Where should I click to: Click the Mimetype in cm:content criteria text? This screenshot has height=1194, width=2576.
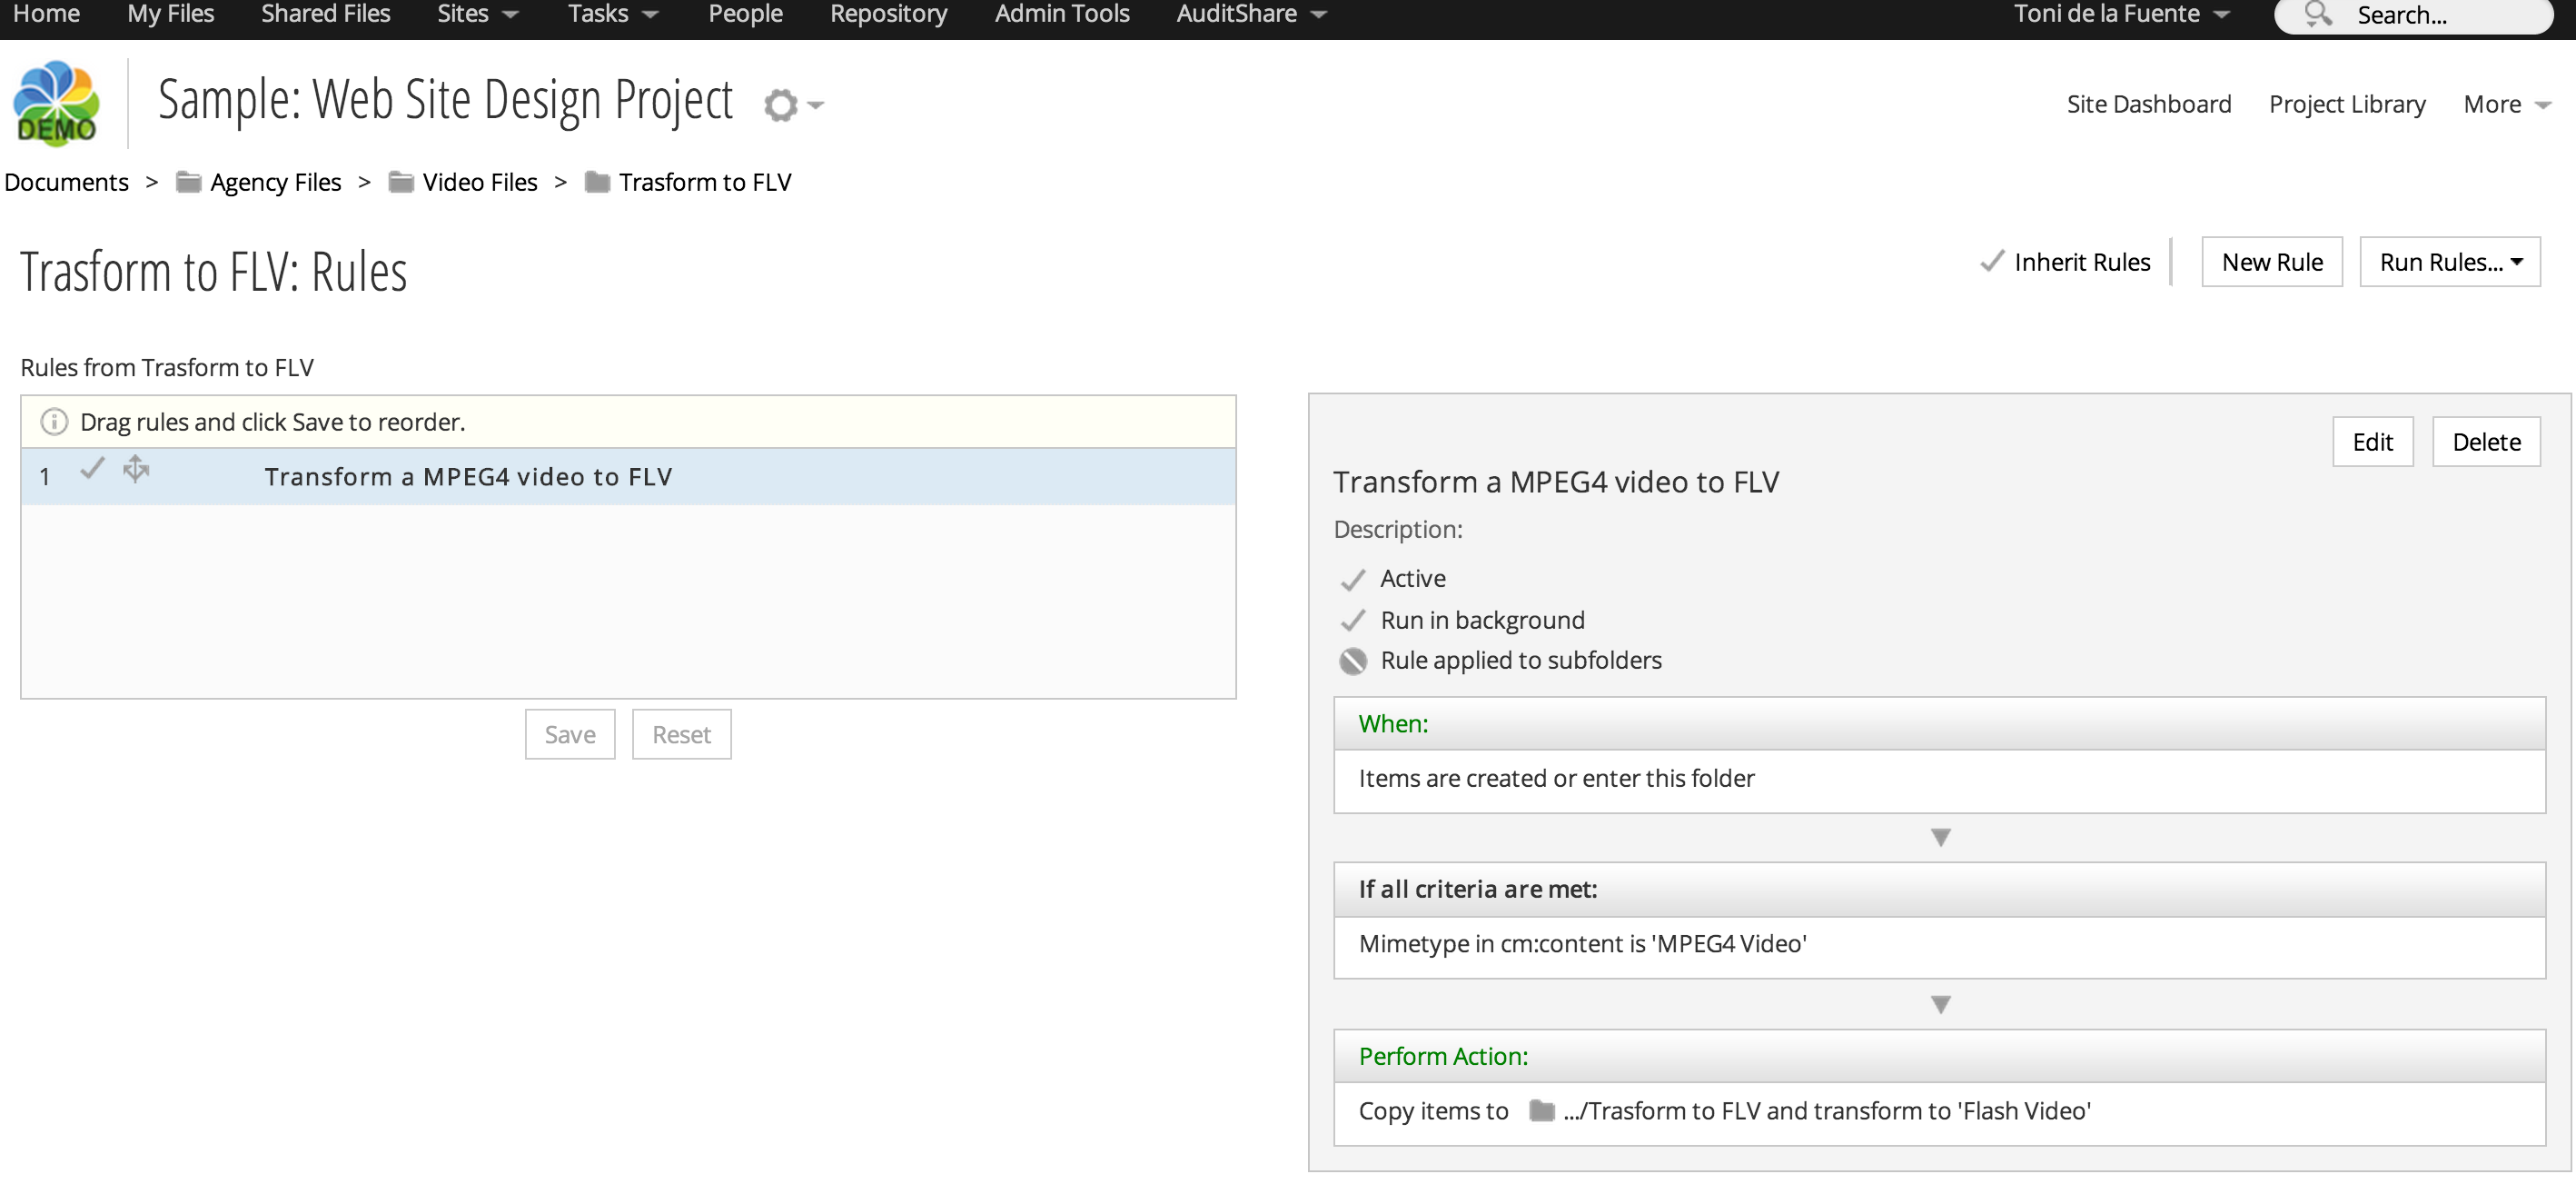pos(1582,944)
